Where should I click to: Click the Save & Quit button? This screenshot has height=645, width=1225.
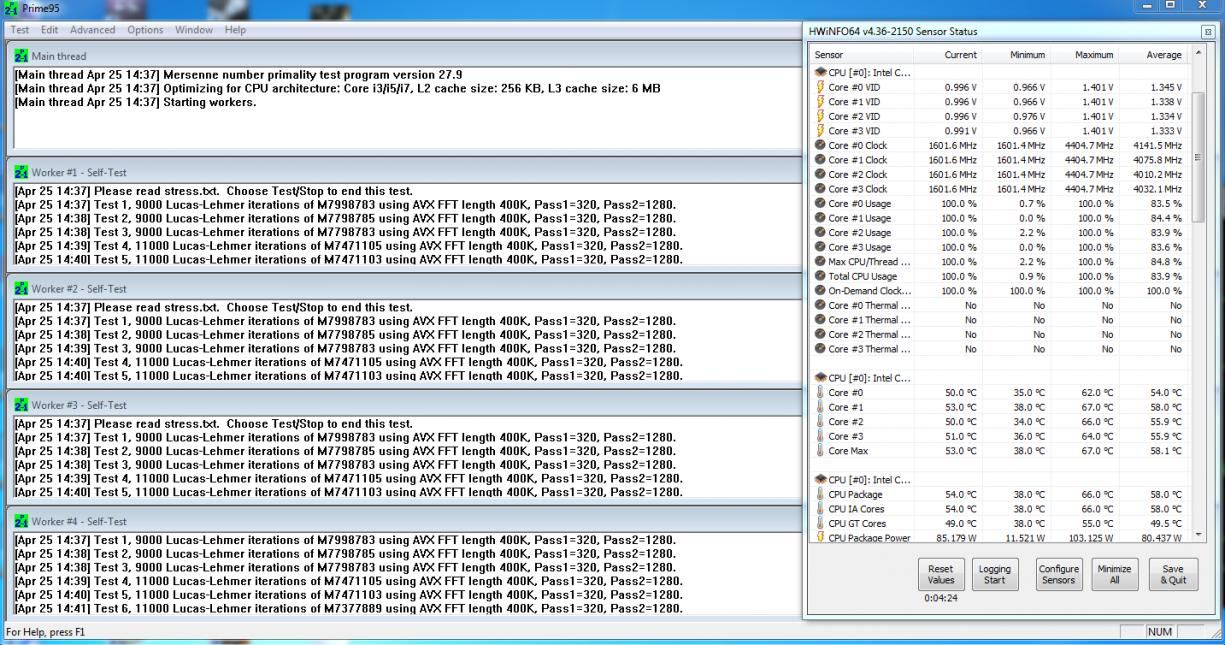[x=1173, y=573]
